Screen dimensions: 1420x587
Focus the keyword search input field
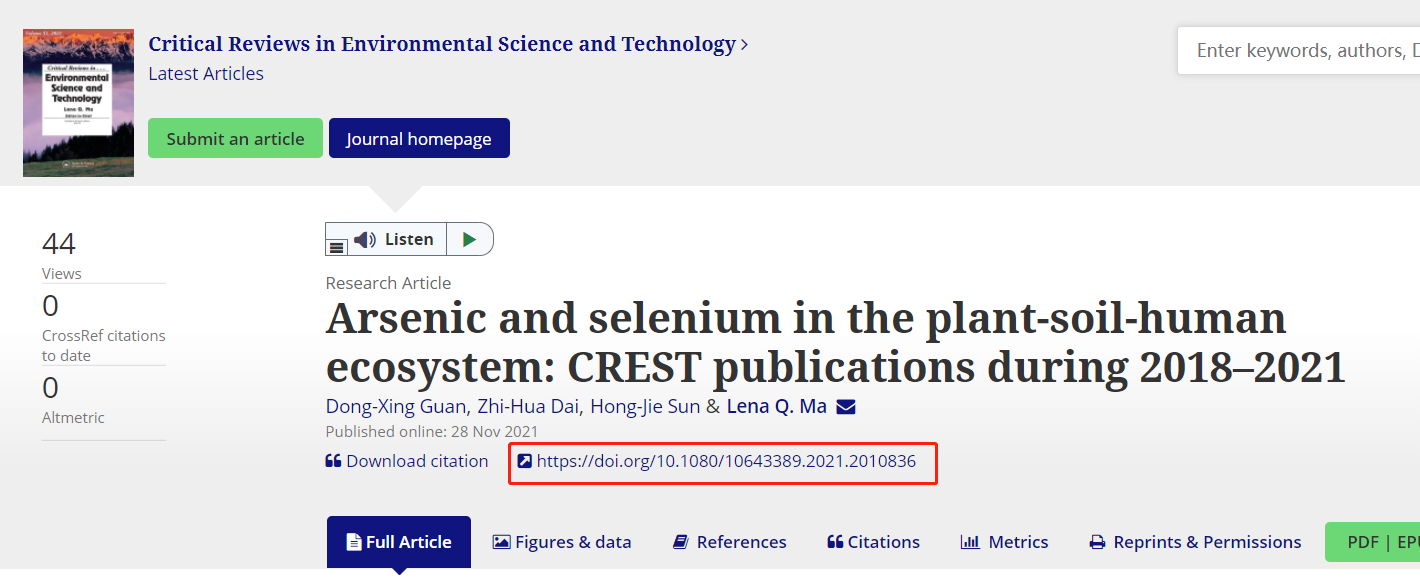coord(1300,51)
